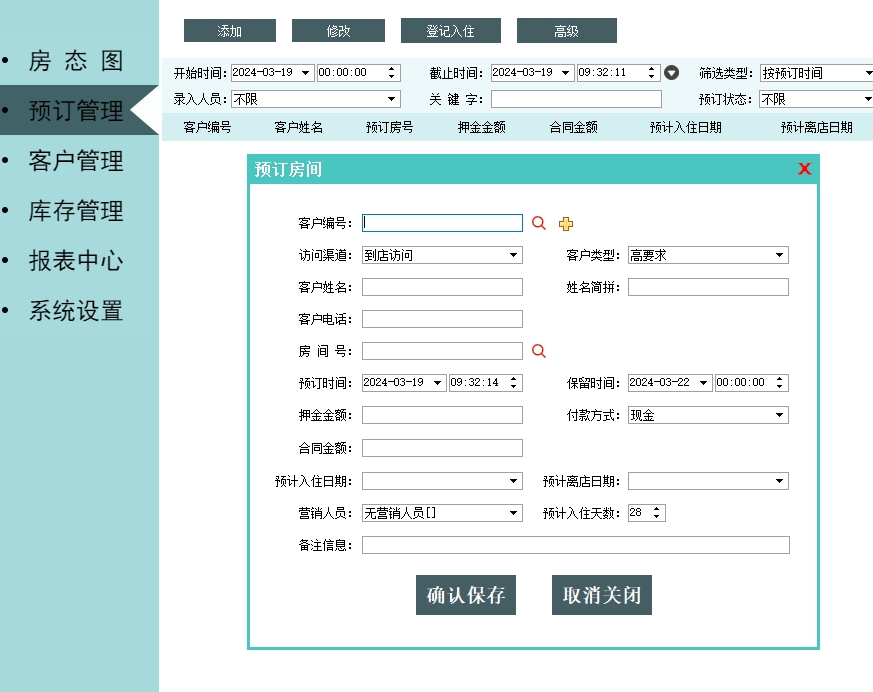Expand the 客户类型 dropdown
Viewport: 873px width, 692px height.
[x=780, y=255]
